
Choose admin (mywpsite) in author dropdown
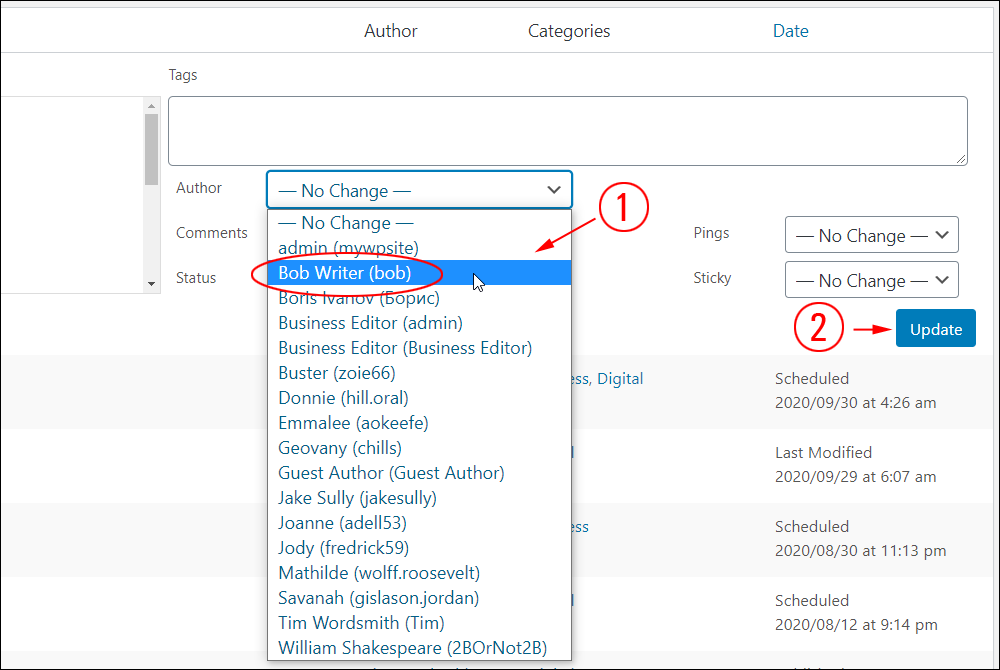[419, 248]
